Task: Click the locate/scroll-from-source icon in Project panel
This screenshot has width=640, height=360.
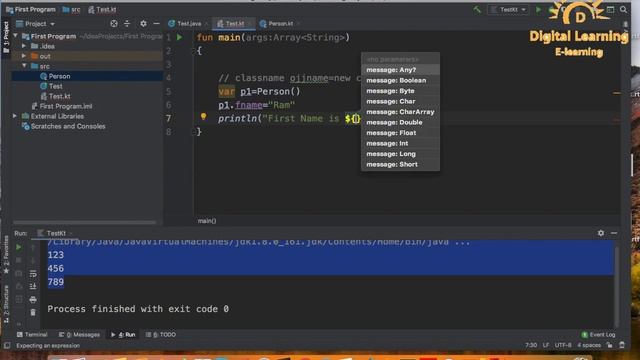Action: pyautogui.click(x=114, y=24)
